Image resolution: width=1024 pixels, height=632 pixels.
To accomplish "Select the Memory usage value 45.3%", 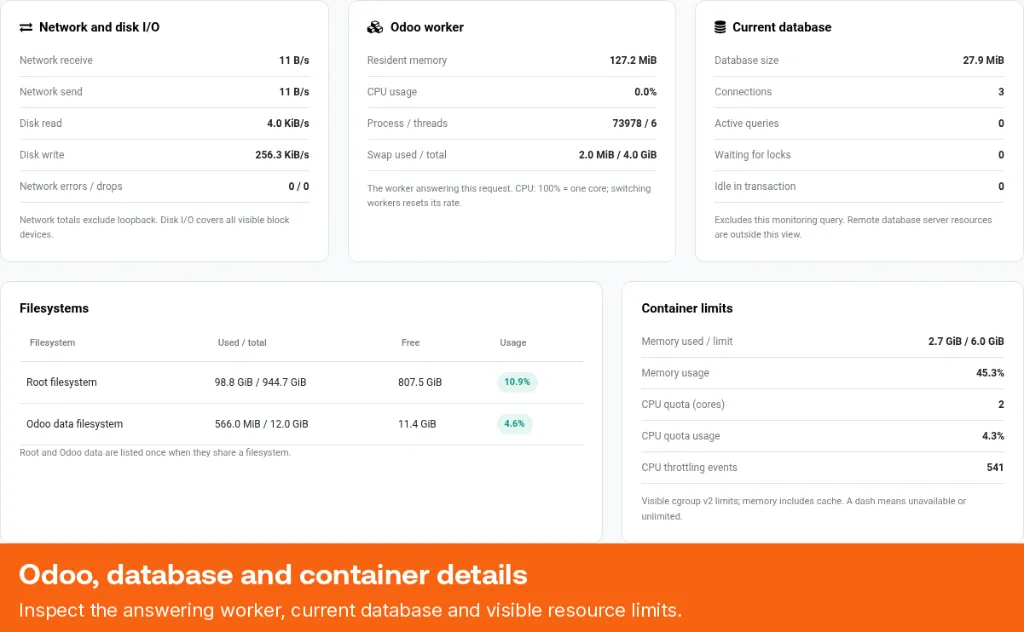I will 990,373.
